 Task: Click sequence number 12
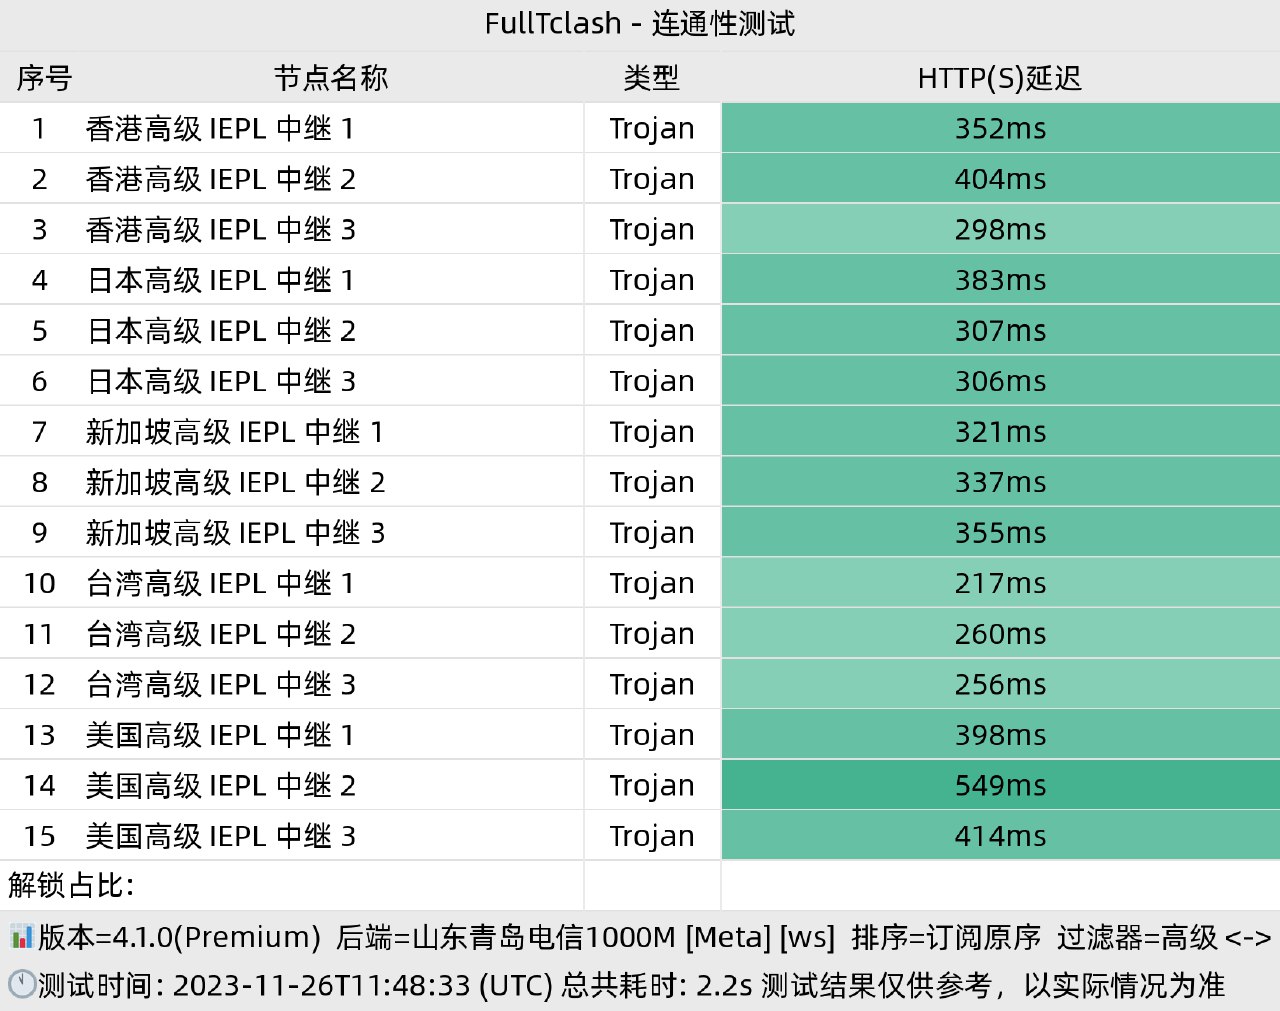(x=40, y=684)
